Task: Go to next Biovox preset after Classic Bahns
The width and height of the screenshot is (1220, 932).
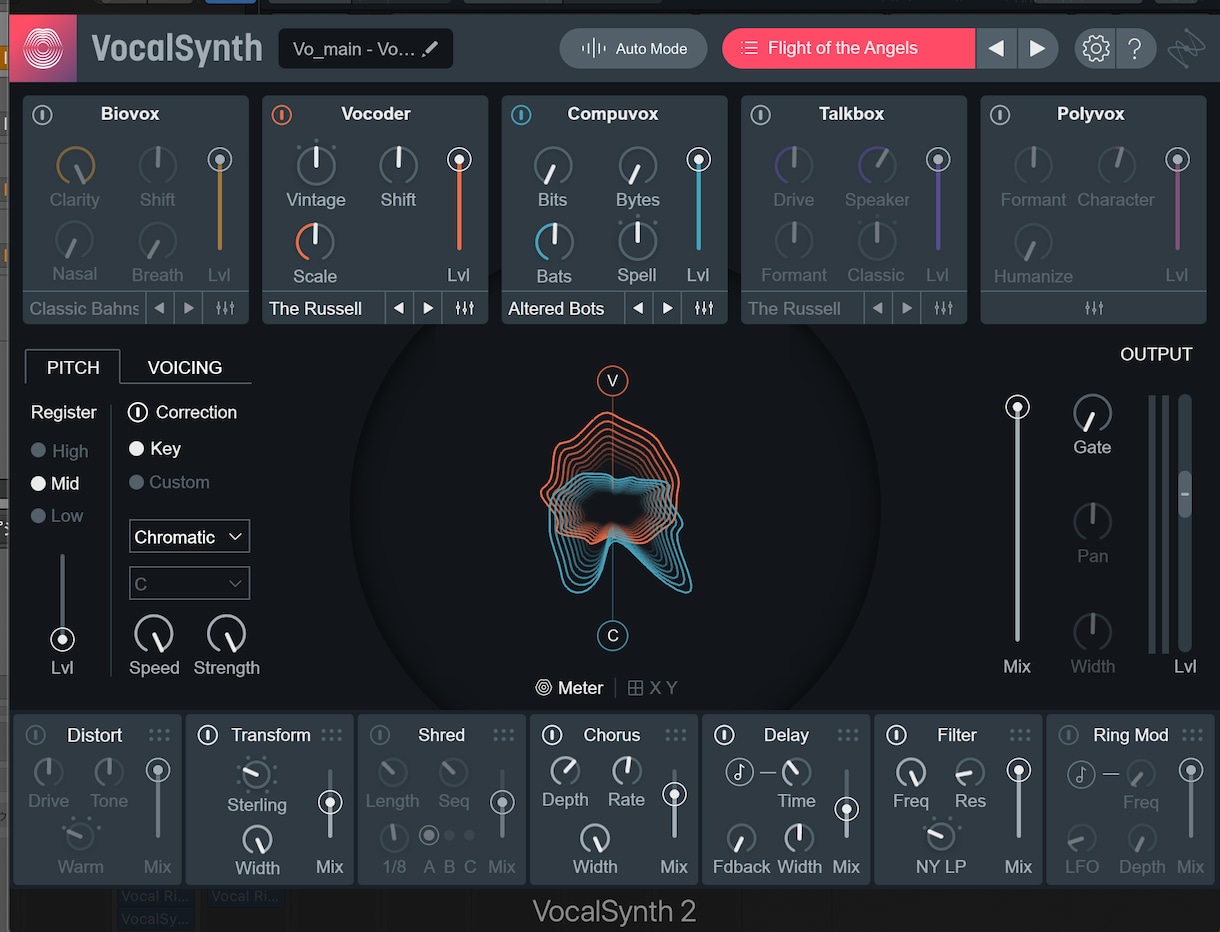Action: (188, 308)
